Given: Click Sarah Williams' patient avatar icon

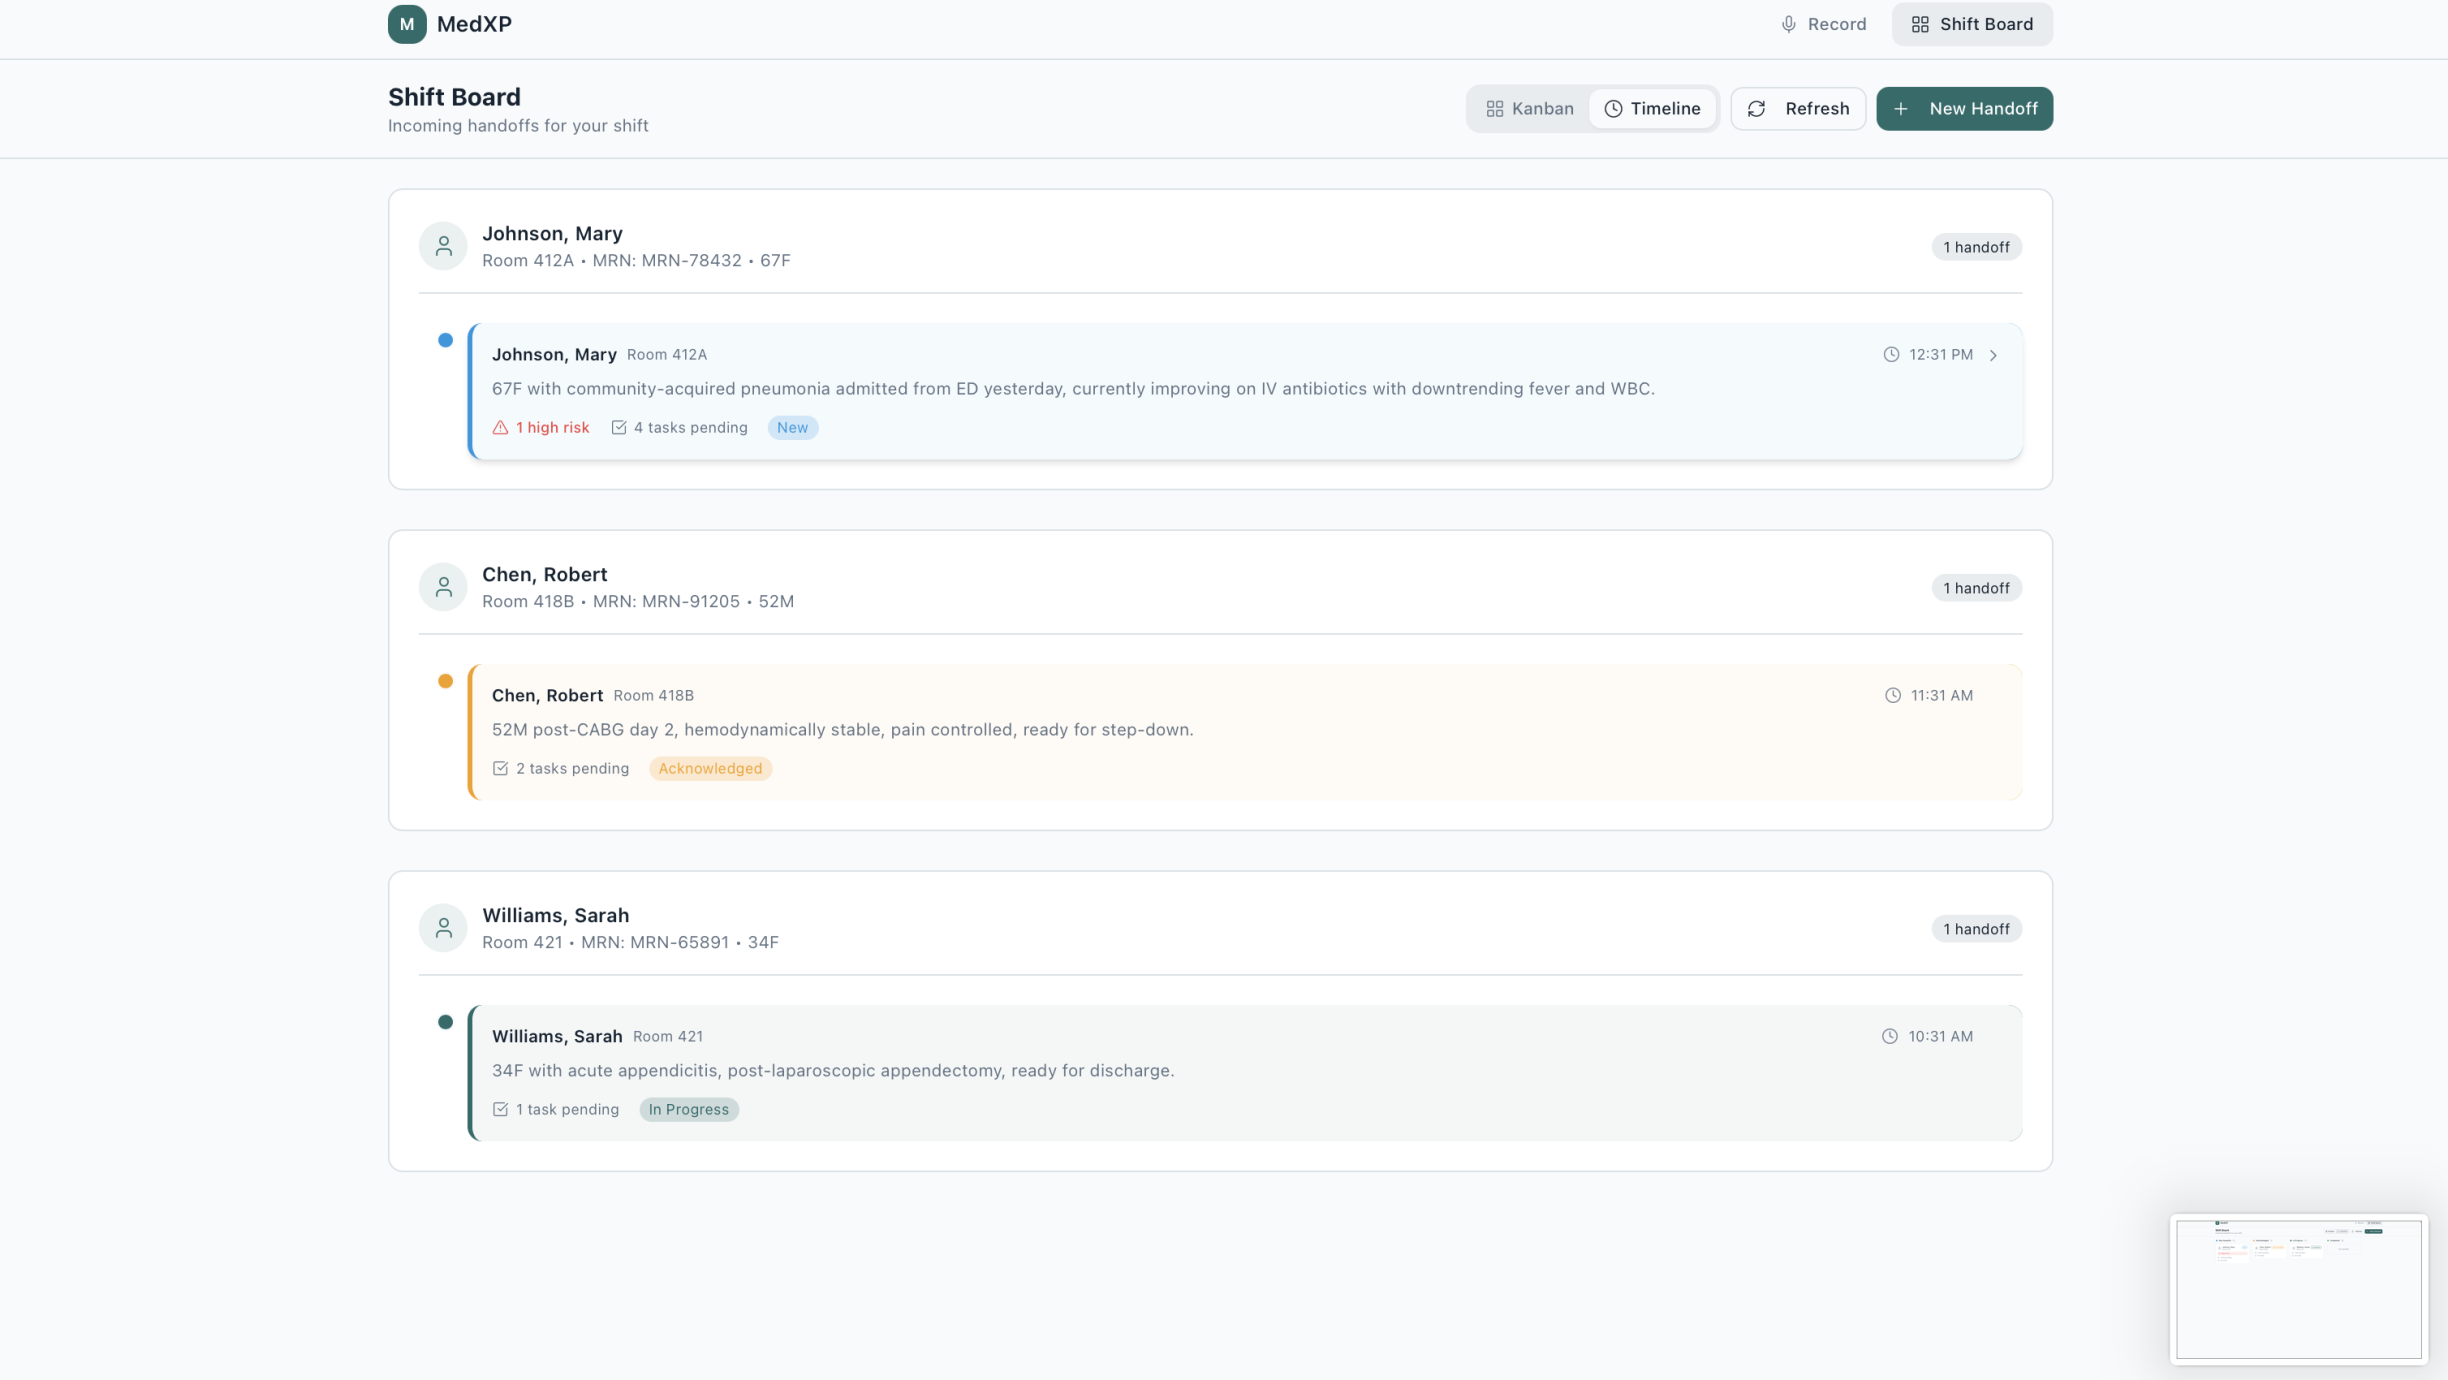Looking at the screenshot, I should click(x=443, y=928).
